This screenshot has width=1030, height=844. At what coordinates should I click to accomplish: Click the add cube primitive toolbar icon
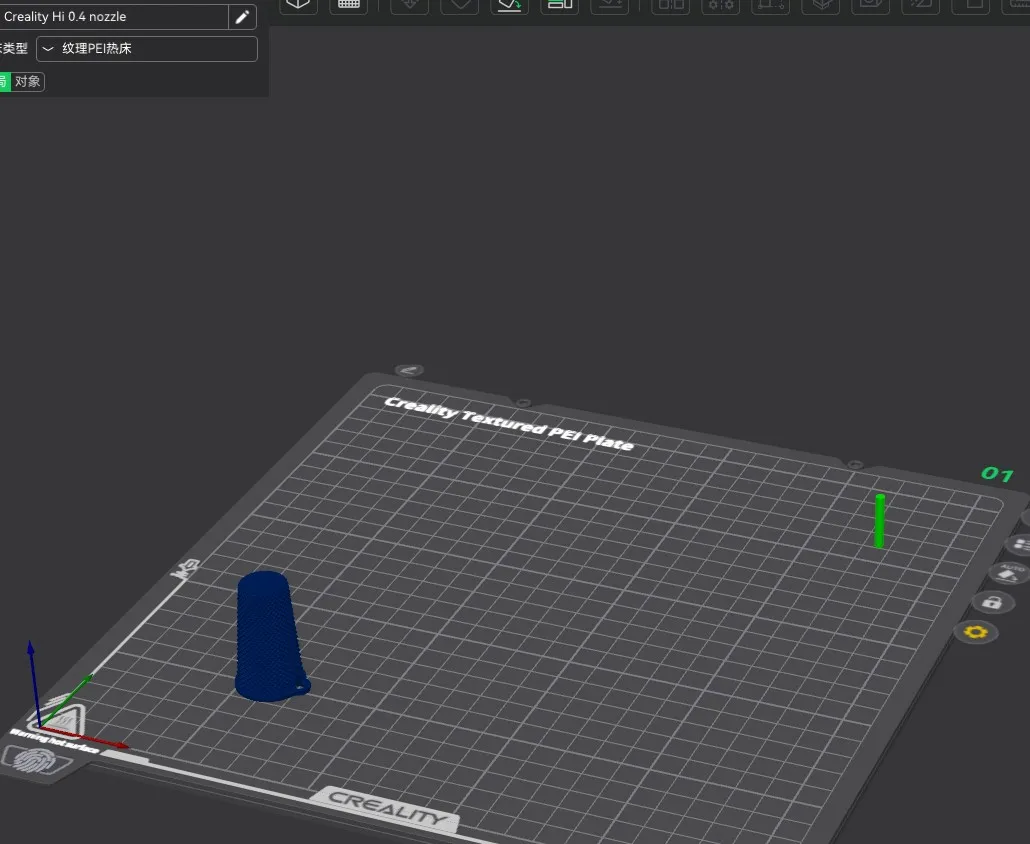298,5
